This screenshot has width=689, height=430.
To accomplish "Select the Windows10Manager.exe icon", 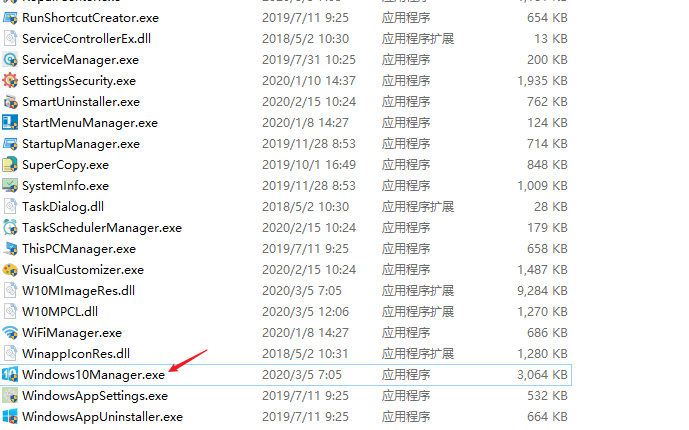I will (x=10, y=375).
